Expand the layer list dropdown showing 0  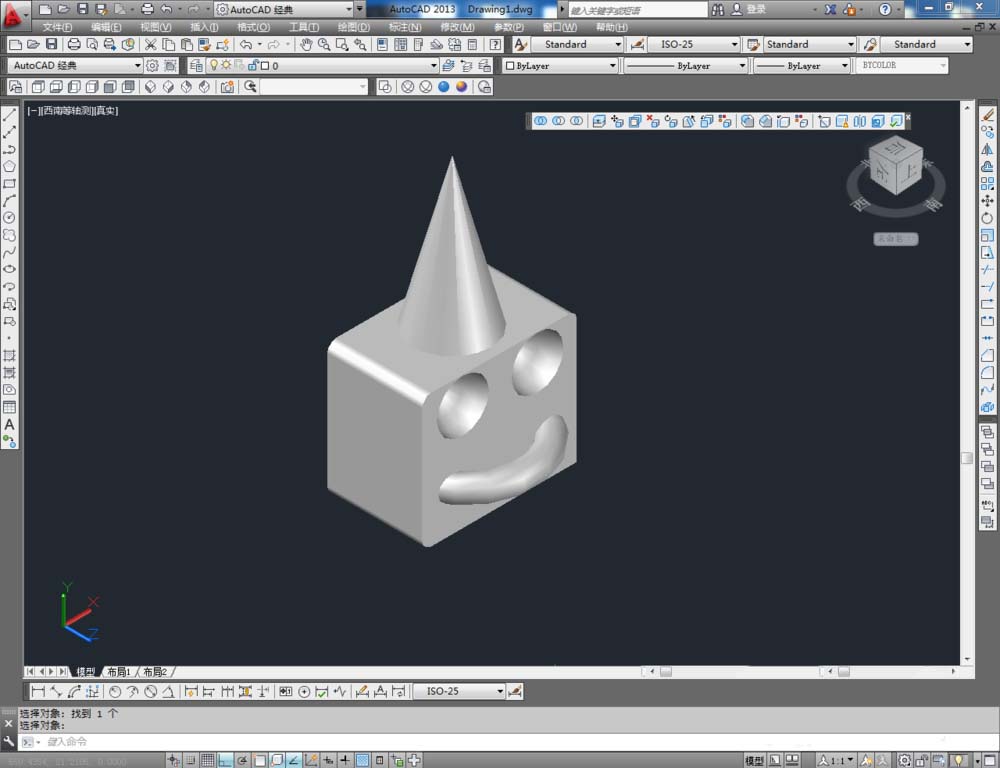(x=434, y=65)
